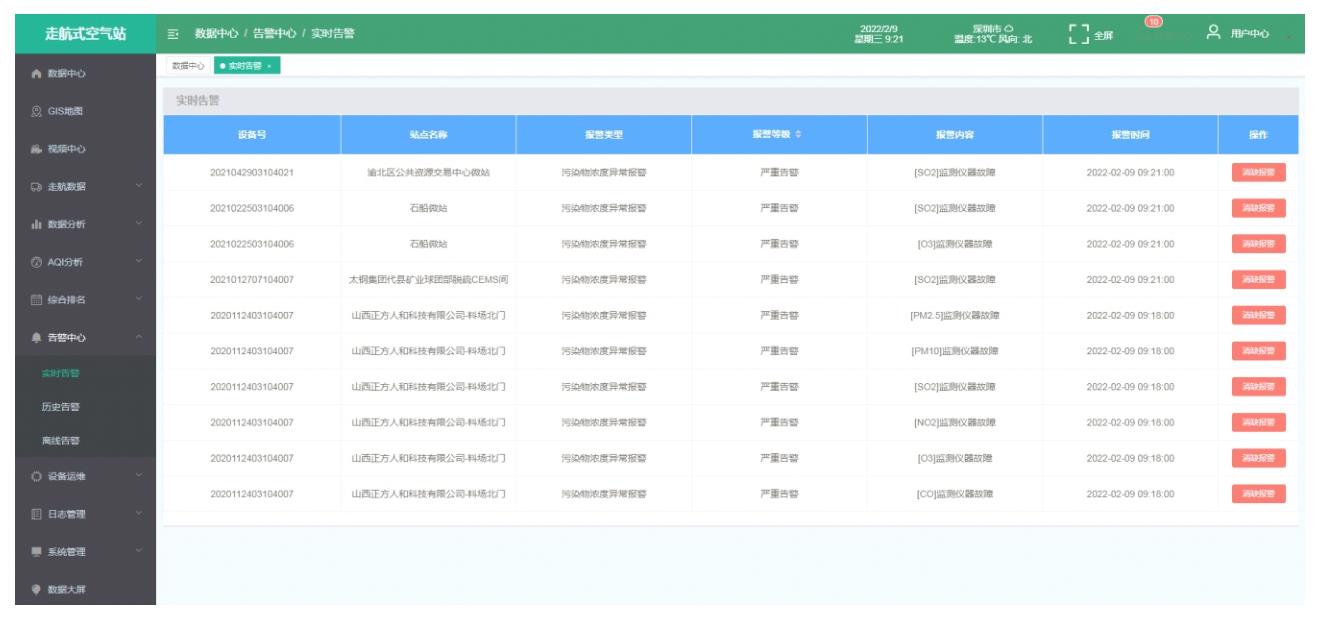Click the sidebar collapse hamburger icon
Viewport: 1318px width, 621px height.
click(x=174, y=35)
